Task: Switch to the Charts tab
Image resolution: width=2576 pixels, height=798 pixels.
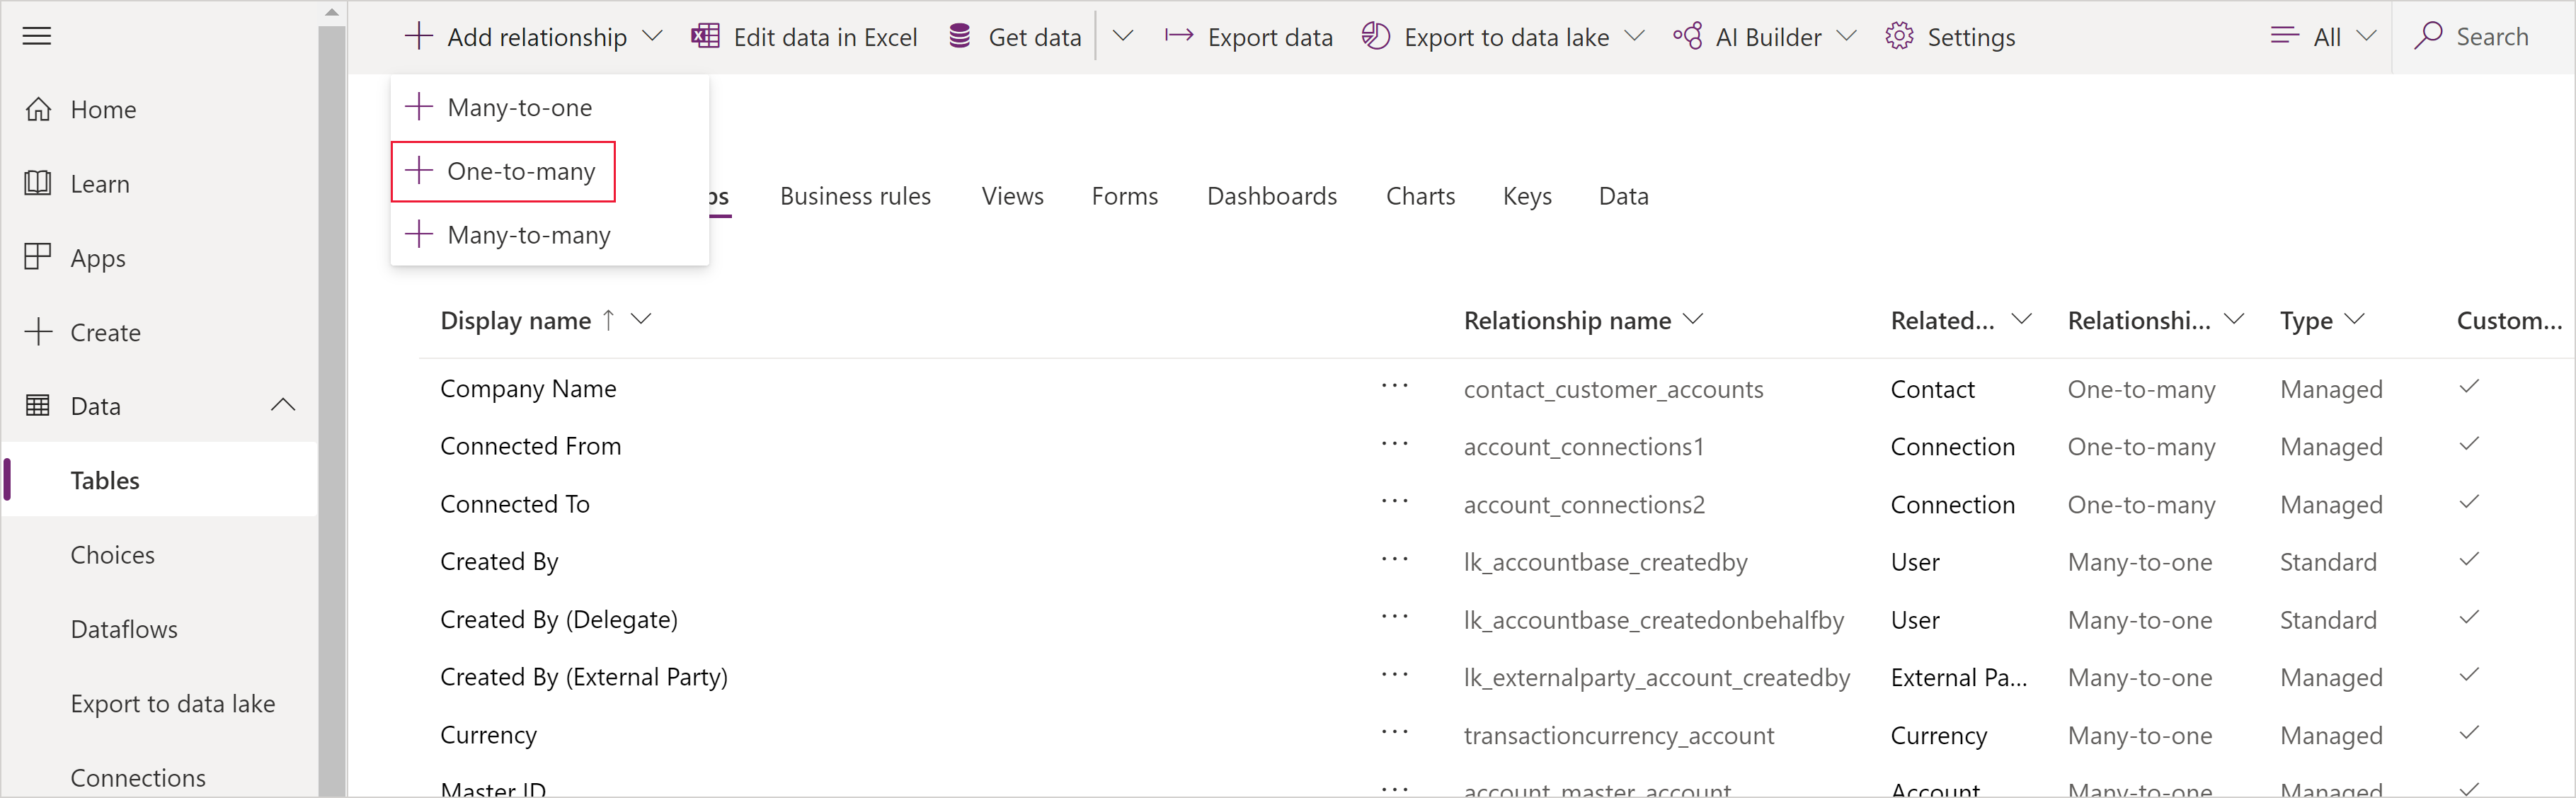Action: 1418,194
